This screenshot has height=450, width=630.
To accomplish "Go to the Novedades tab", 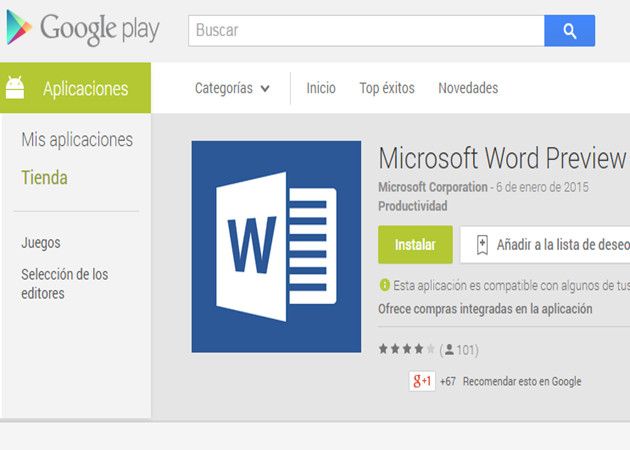I will [x=468, y=88].
